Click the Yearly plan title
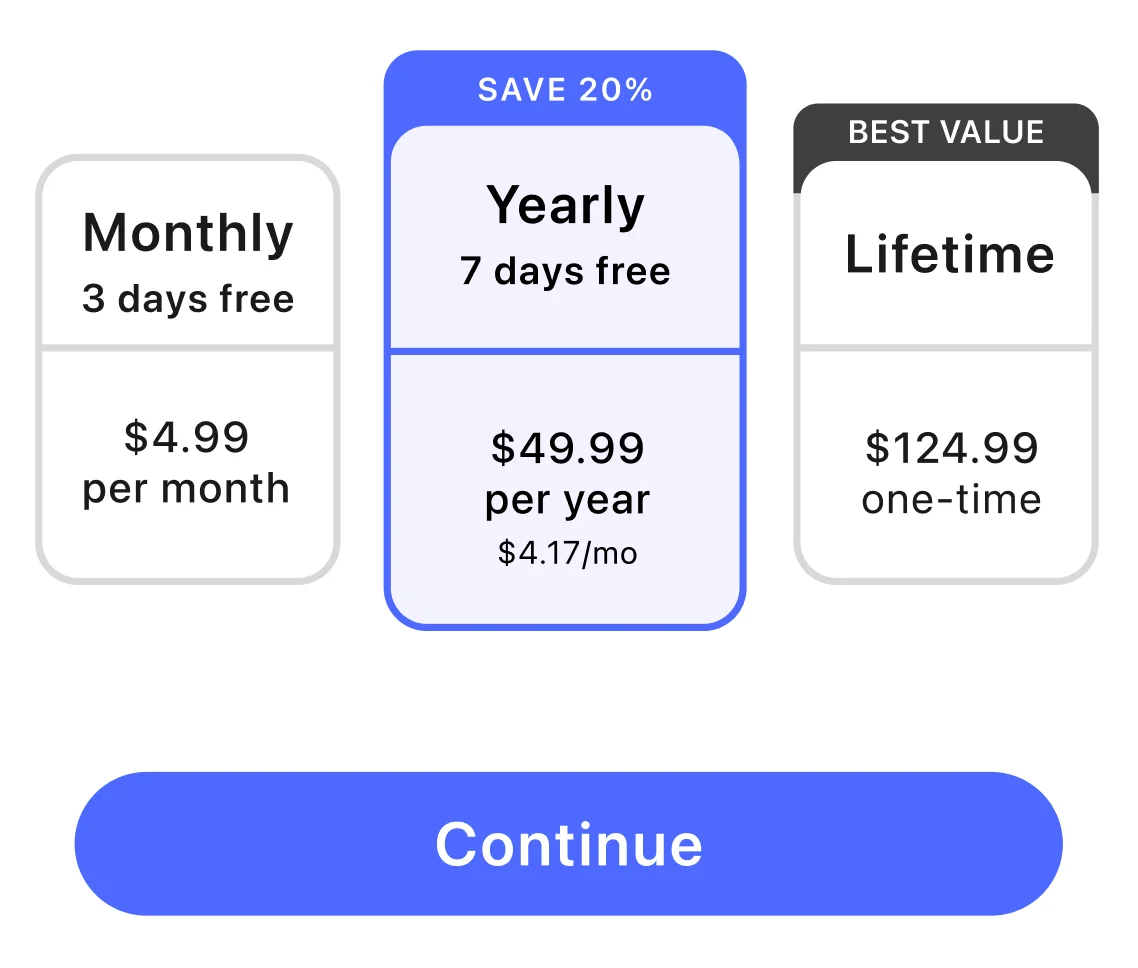 [566, 205]
